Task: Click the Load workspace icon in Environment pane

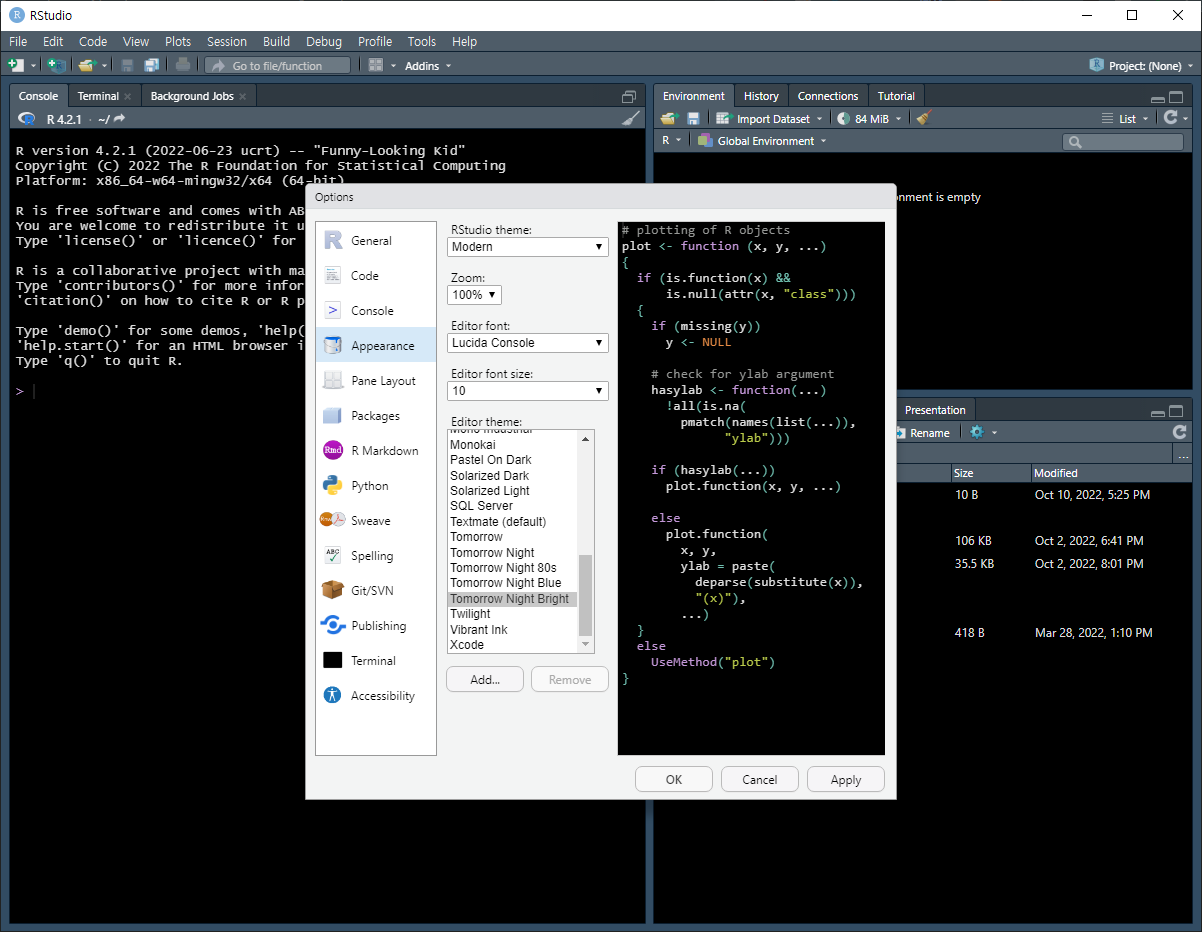Action: tap(669, 118)
